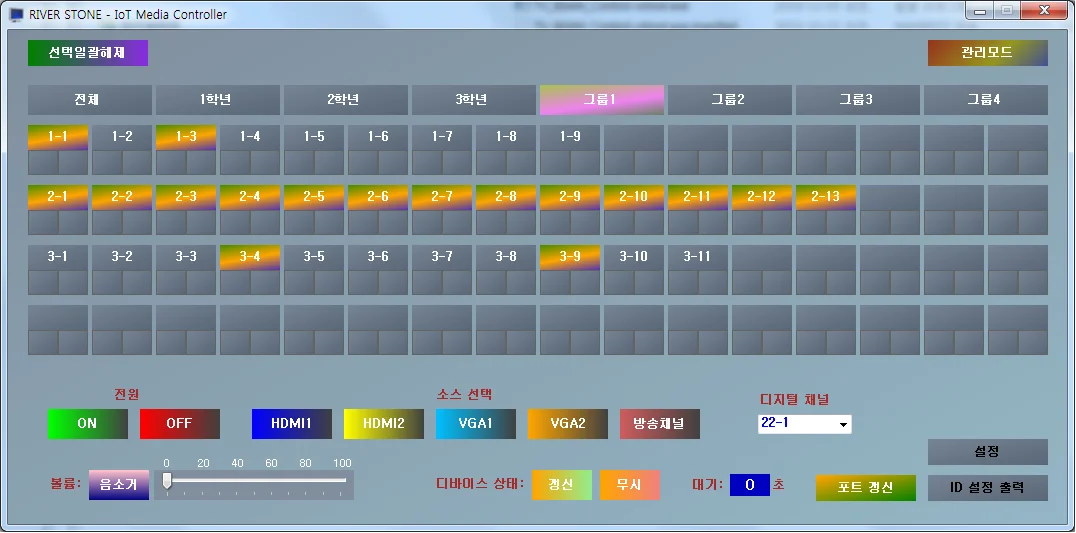Switch to the 그룹1 group tab
The height and width of the screenshot is (533, 1076).
click(601, 100)
